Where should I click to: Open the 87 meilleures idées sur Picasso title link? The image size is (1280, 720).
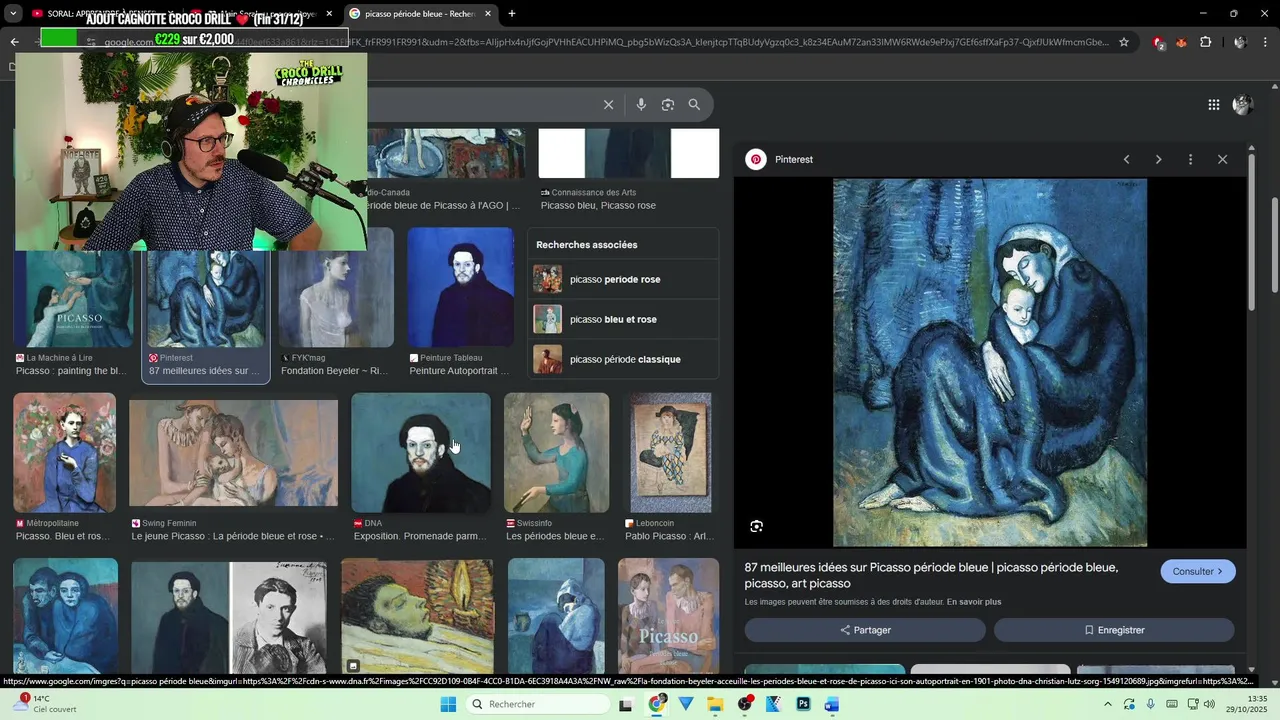[931, 575]
